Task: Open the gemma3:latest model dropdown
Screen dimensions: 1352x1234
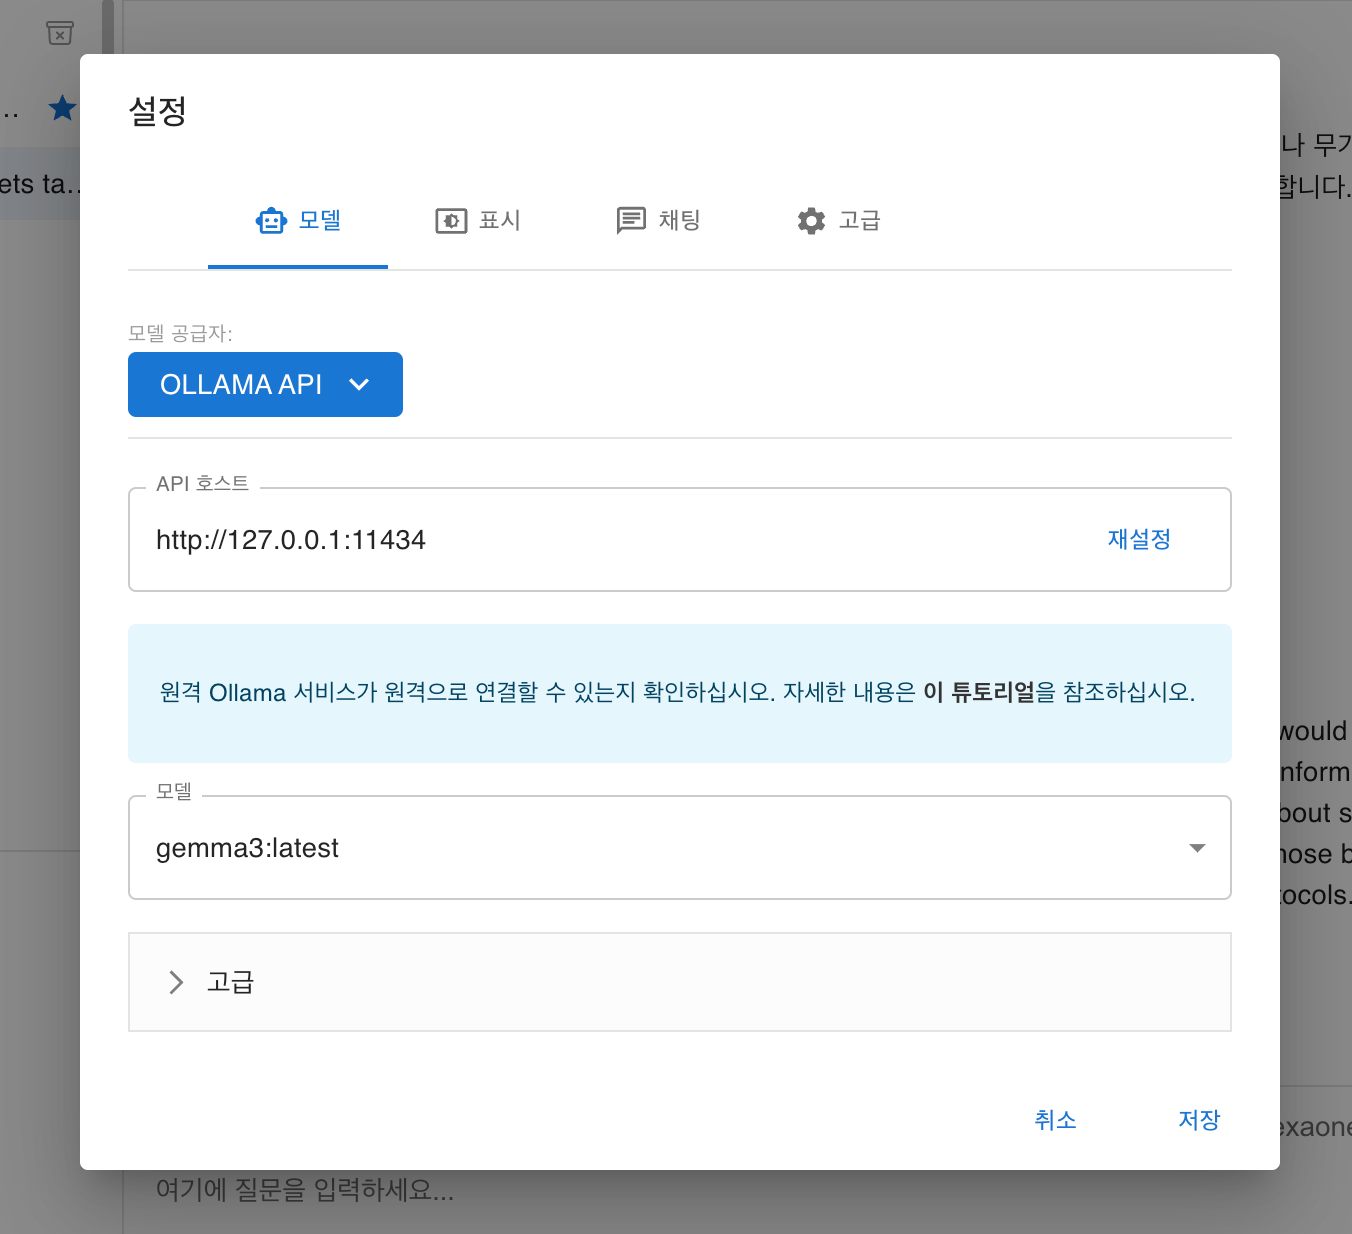Action: click(680, 848)
